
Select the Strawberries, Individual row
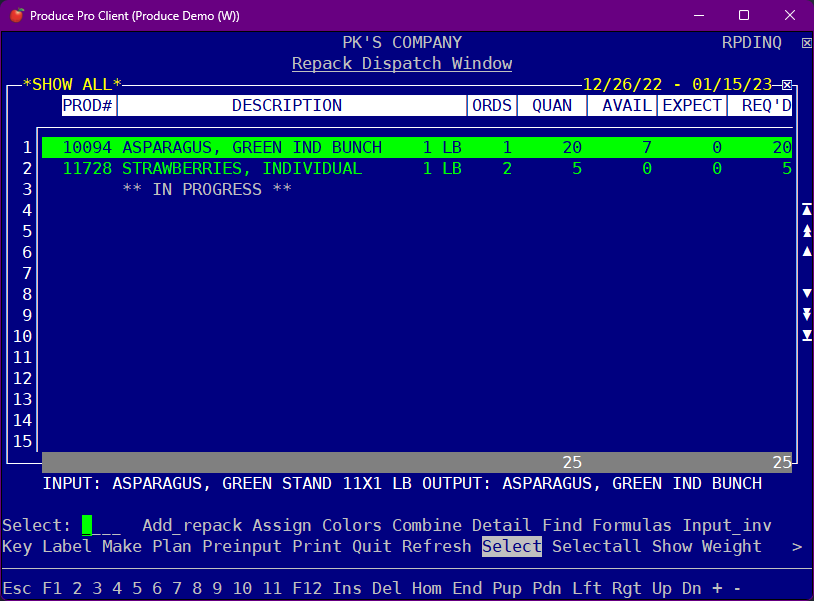[x=241, y=169]
